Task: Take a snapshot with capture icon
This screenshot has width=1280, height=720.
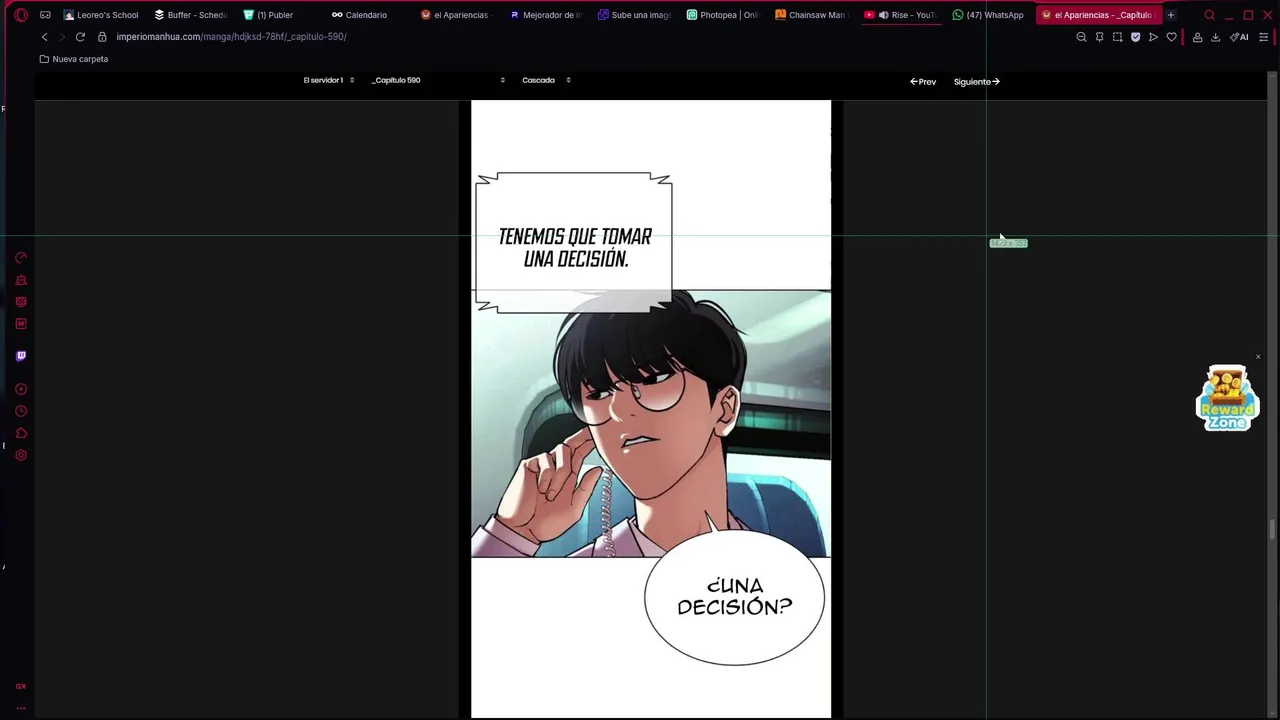Action: pos(1117,37)
